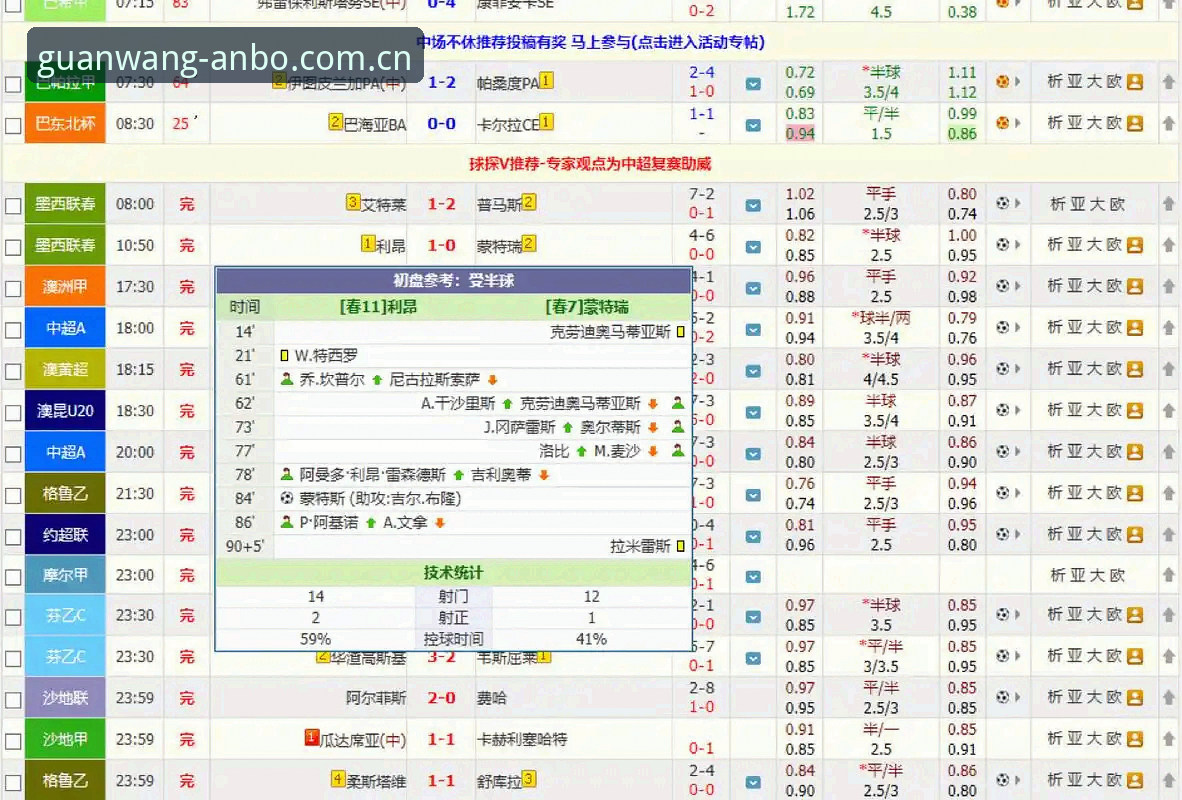Pin 中超A 18:00 match with up arrow
Screen dimensions: 1182x800
(1168, 328)
